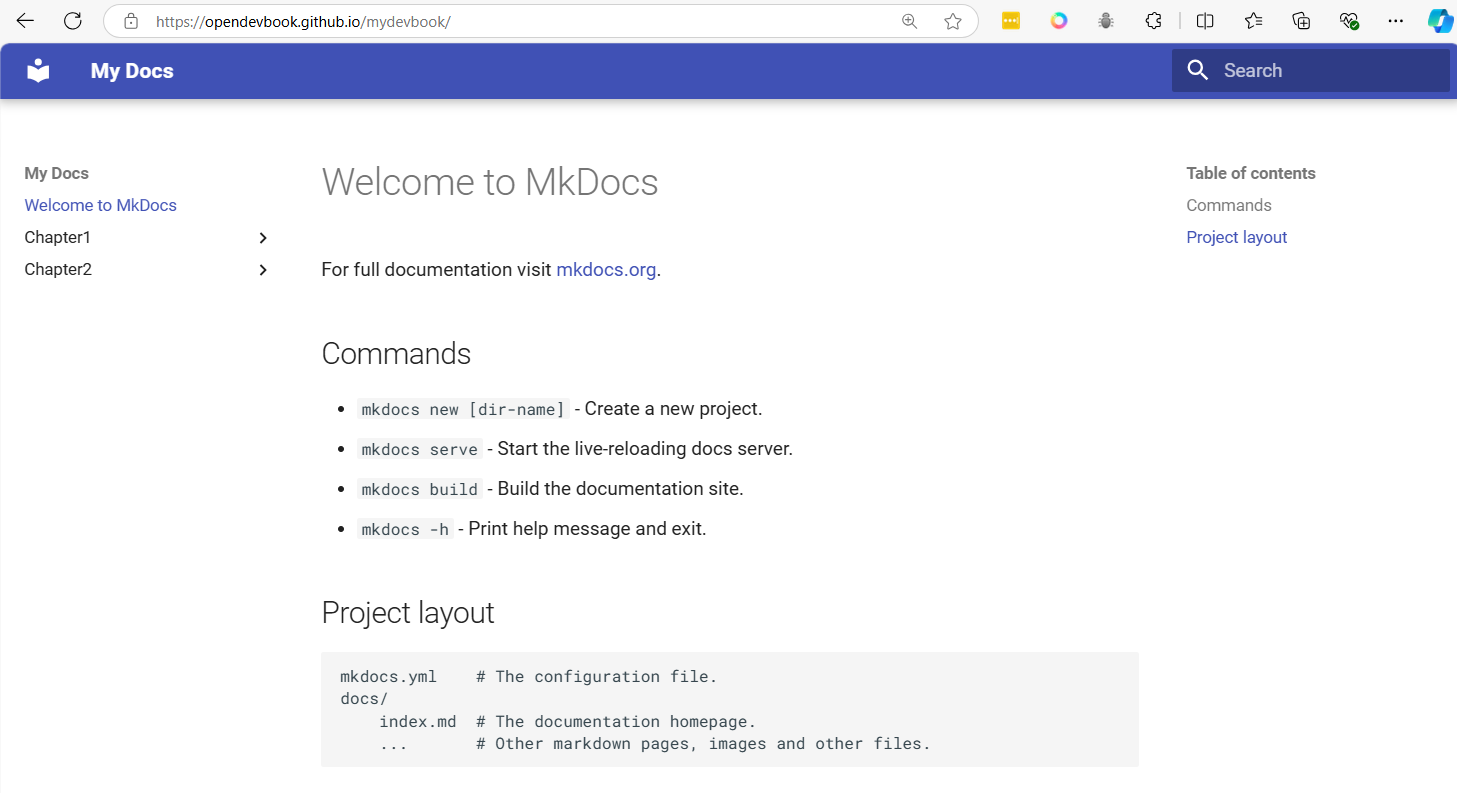Reload the page with refresh icon
Screen dimensions: 1457x793
(x=72, y=21)
